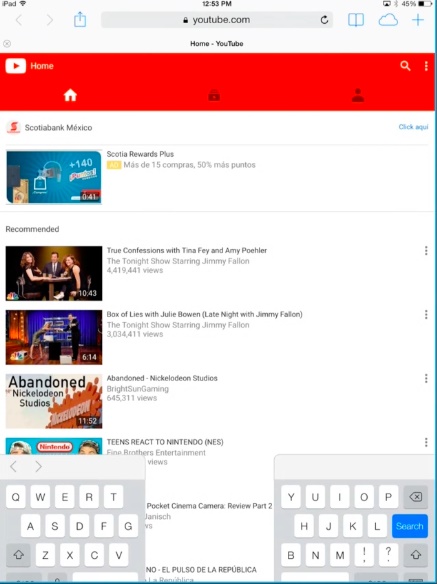Toggle left Shift key on keyboard
The width and height of the screenshot is (437, 584).
(18, 555)
